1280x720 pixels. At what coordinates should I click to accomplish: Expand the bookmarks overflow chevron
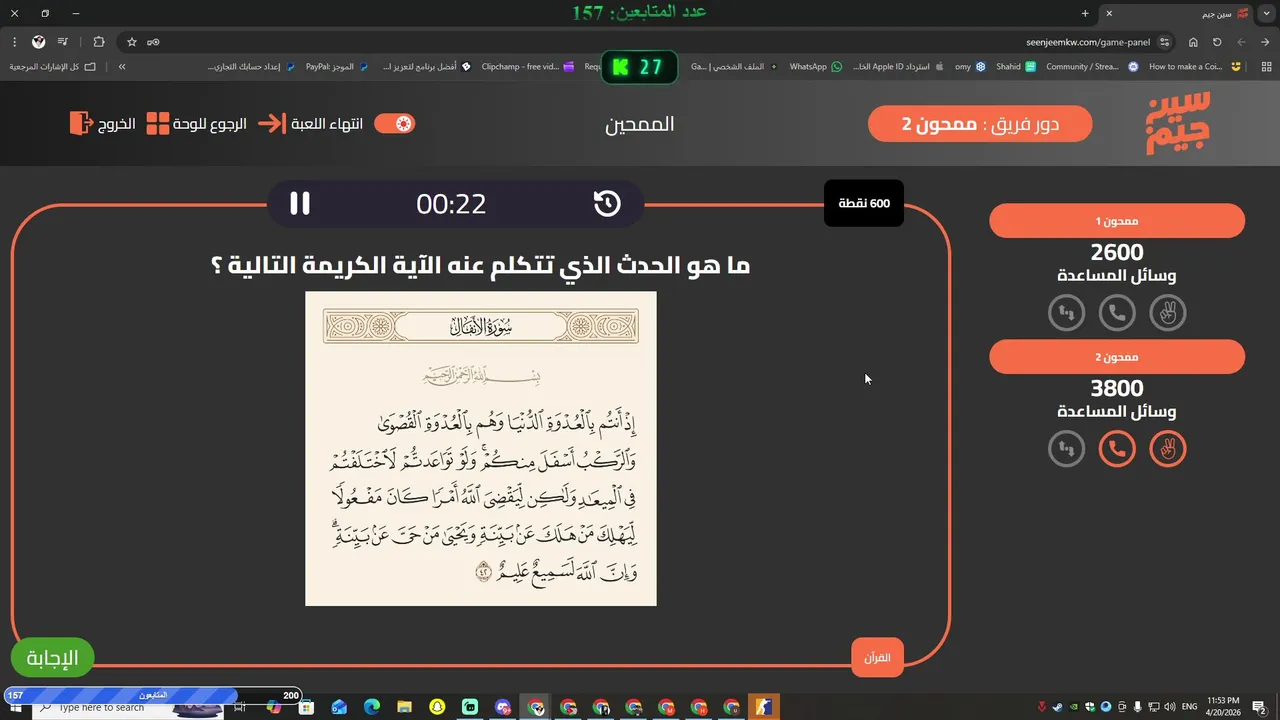(122, 67)
